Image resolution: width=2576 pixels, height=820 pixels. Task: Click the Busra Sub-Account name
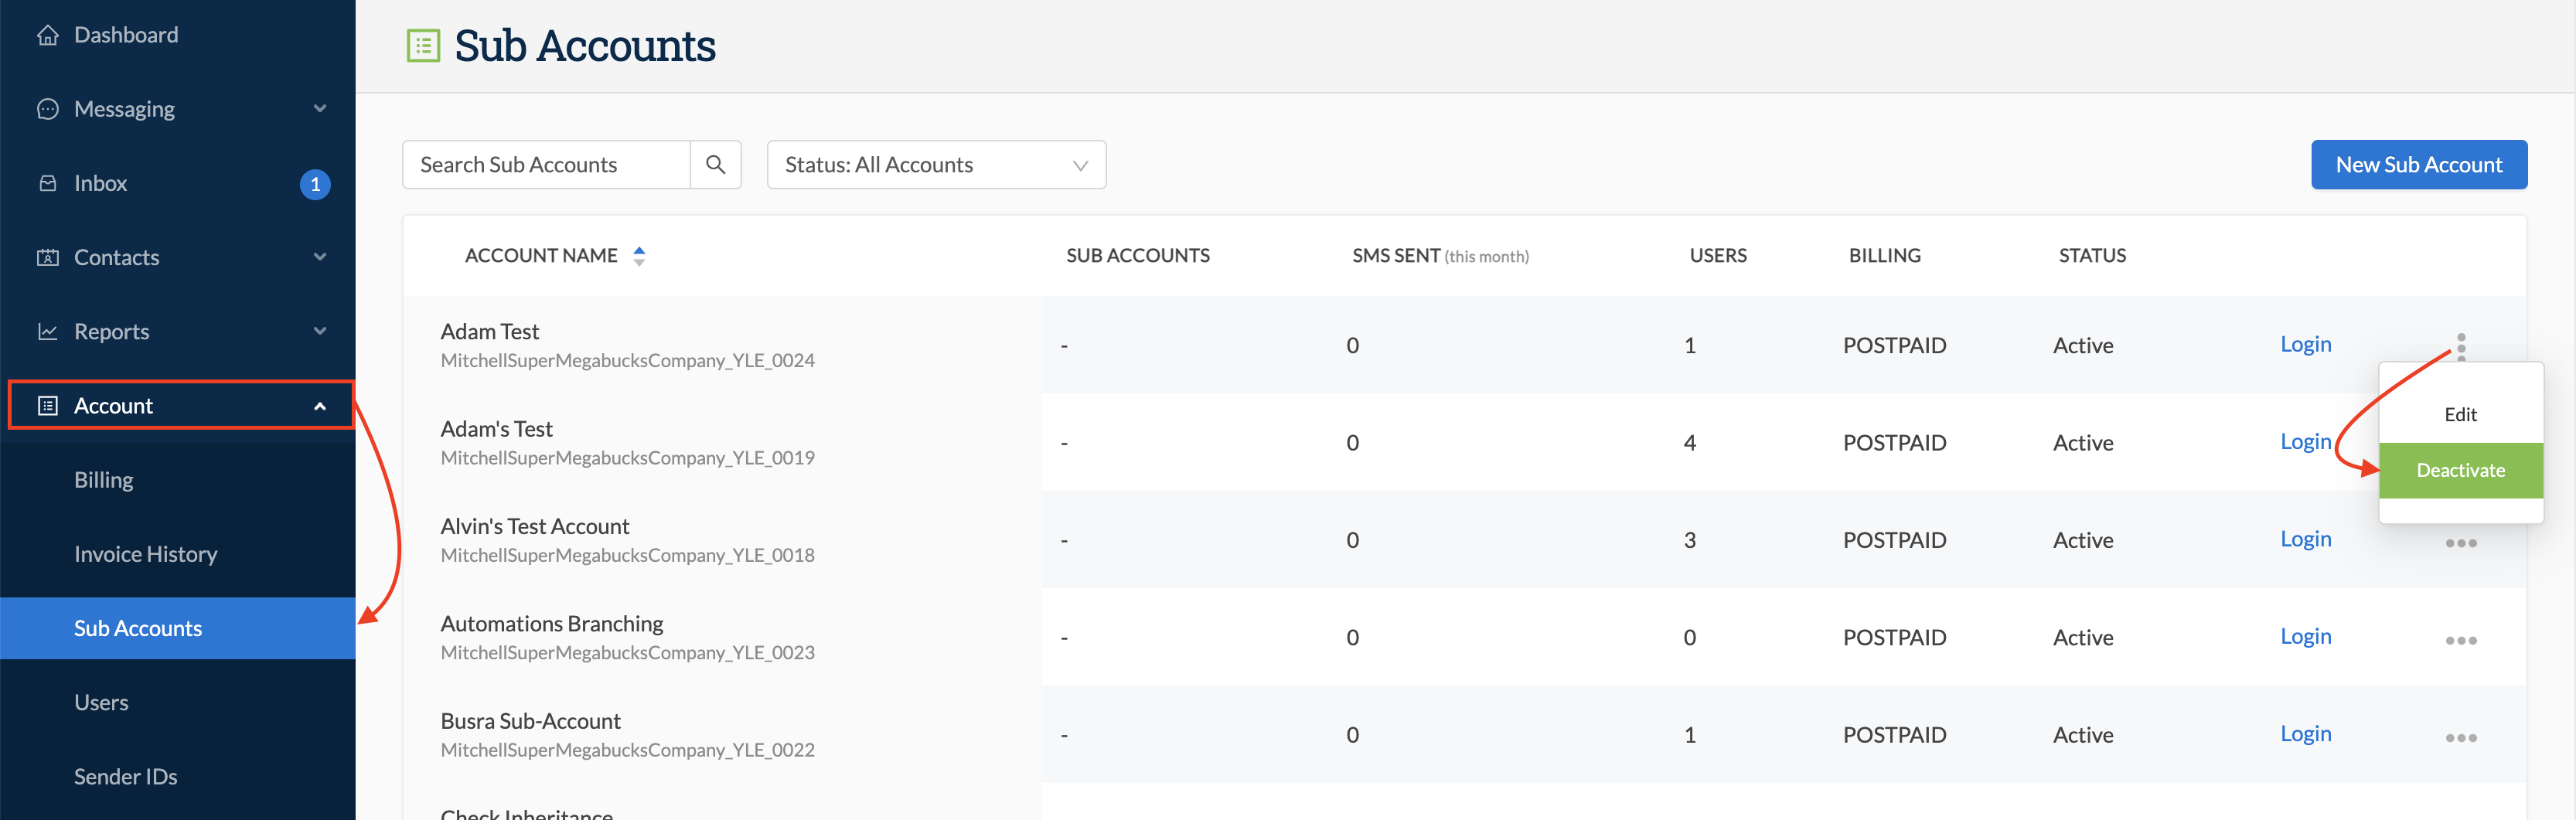[530, 721]
